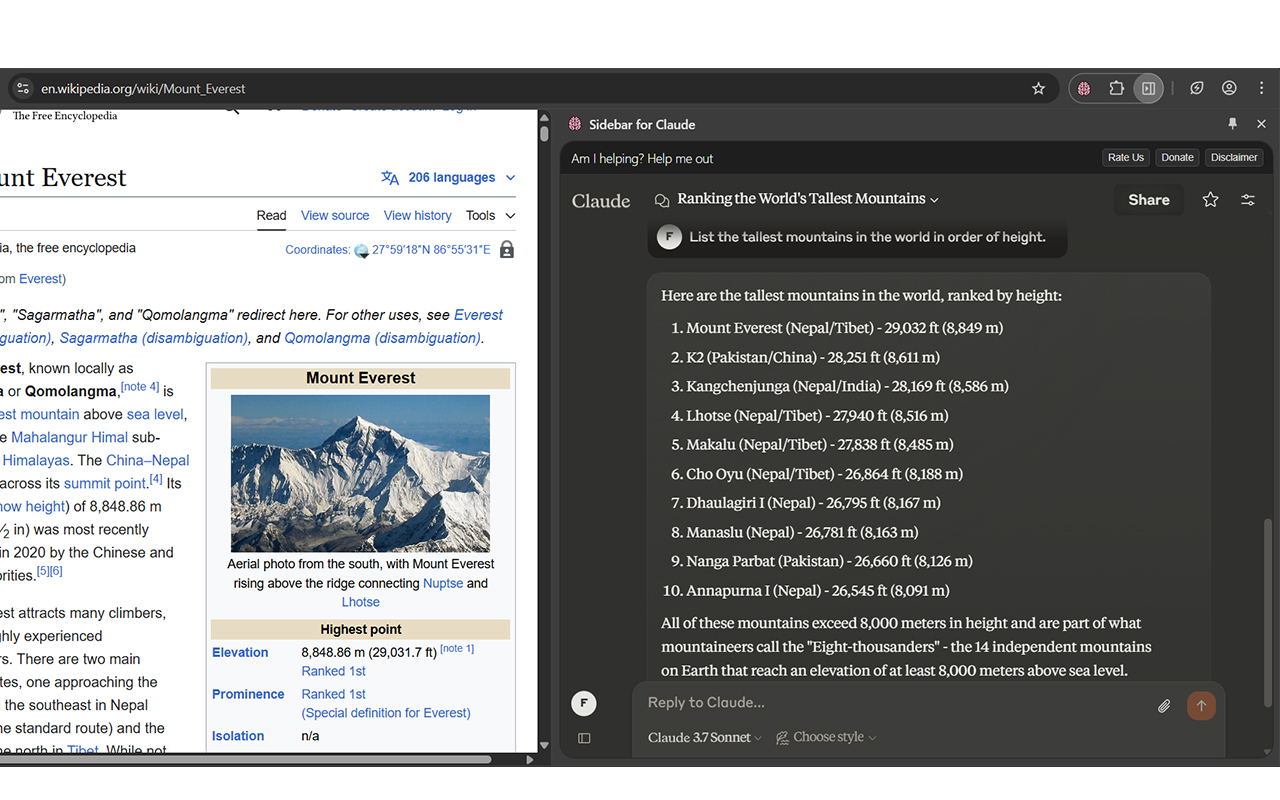
Task: Toggle Claude's left sidebar panel icon
Action: (x=584, y=738)
